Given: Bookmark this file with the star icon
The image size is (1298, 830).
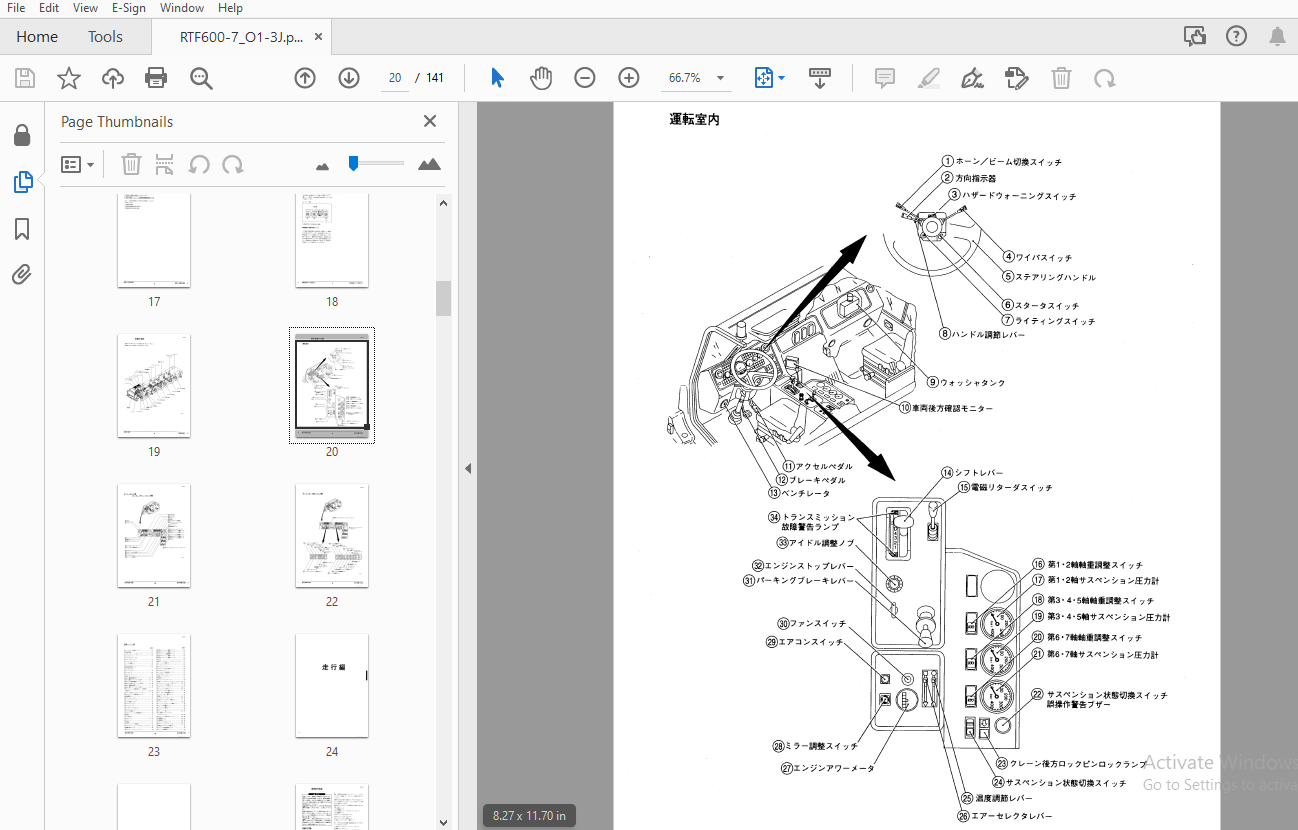Looking at the screenshot, I should click(x=69, y=78).
